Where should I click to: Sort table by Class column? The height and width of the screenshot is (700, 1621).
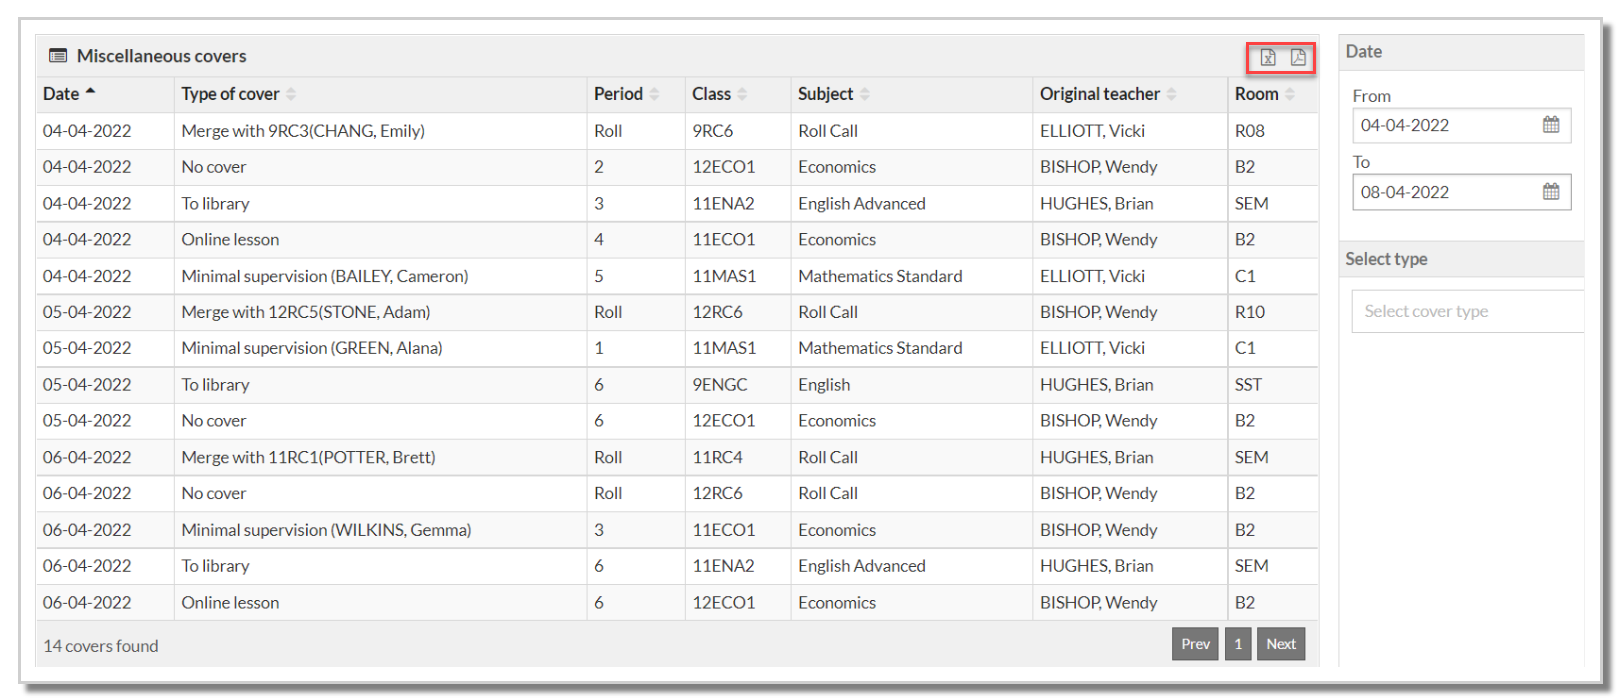742,94
